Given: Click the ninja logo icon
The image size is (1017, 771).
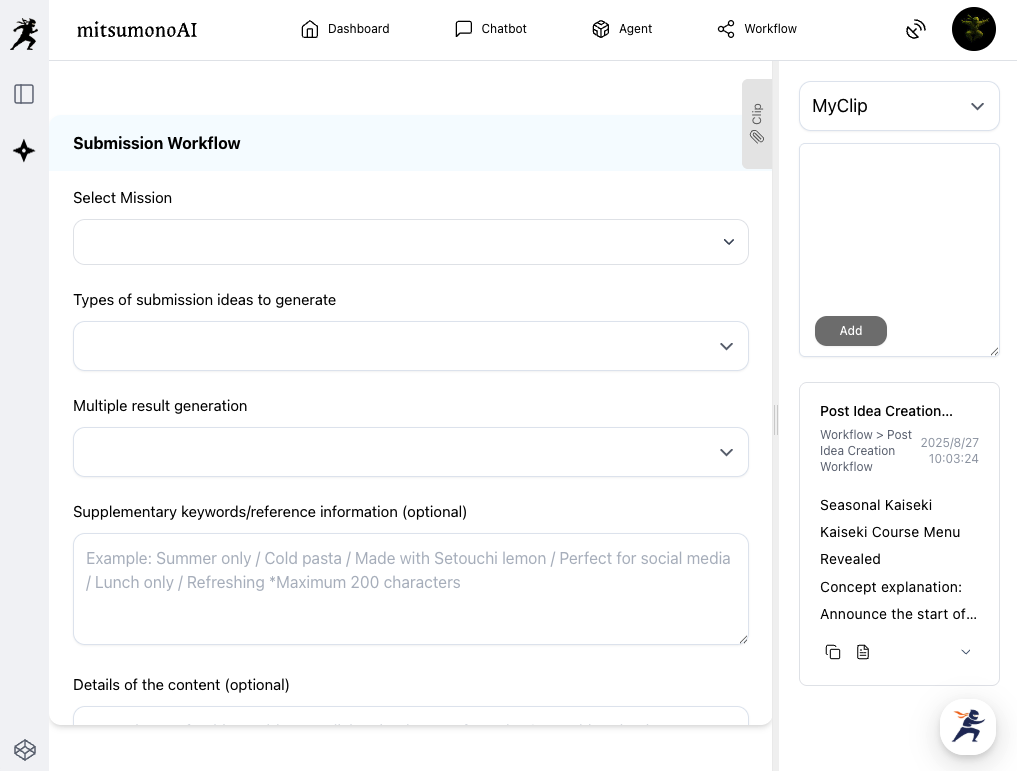Looking at the screenshot, I should coord(24,33).
